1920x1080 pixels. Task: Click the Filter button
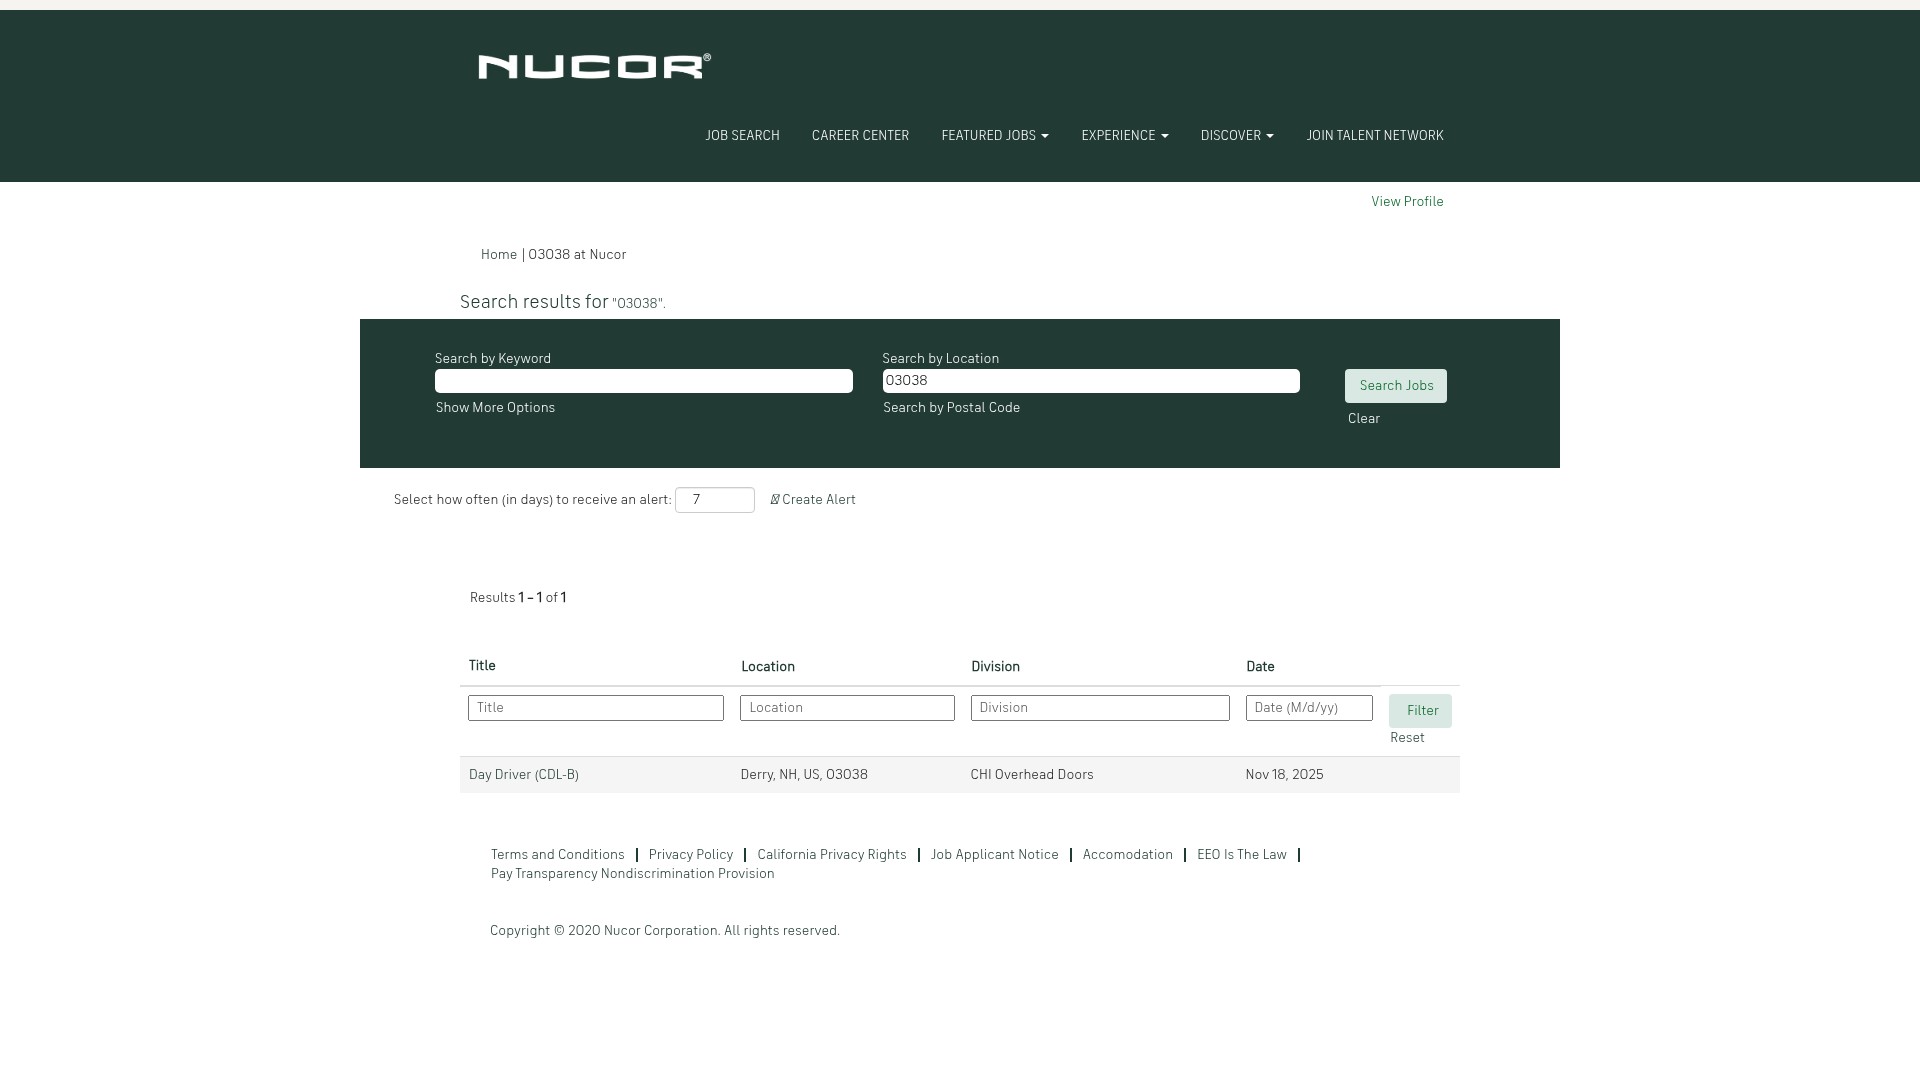[1420, 711]
